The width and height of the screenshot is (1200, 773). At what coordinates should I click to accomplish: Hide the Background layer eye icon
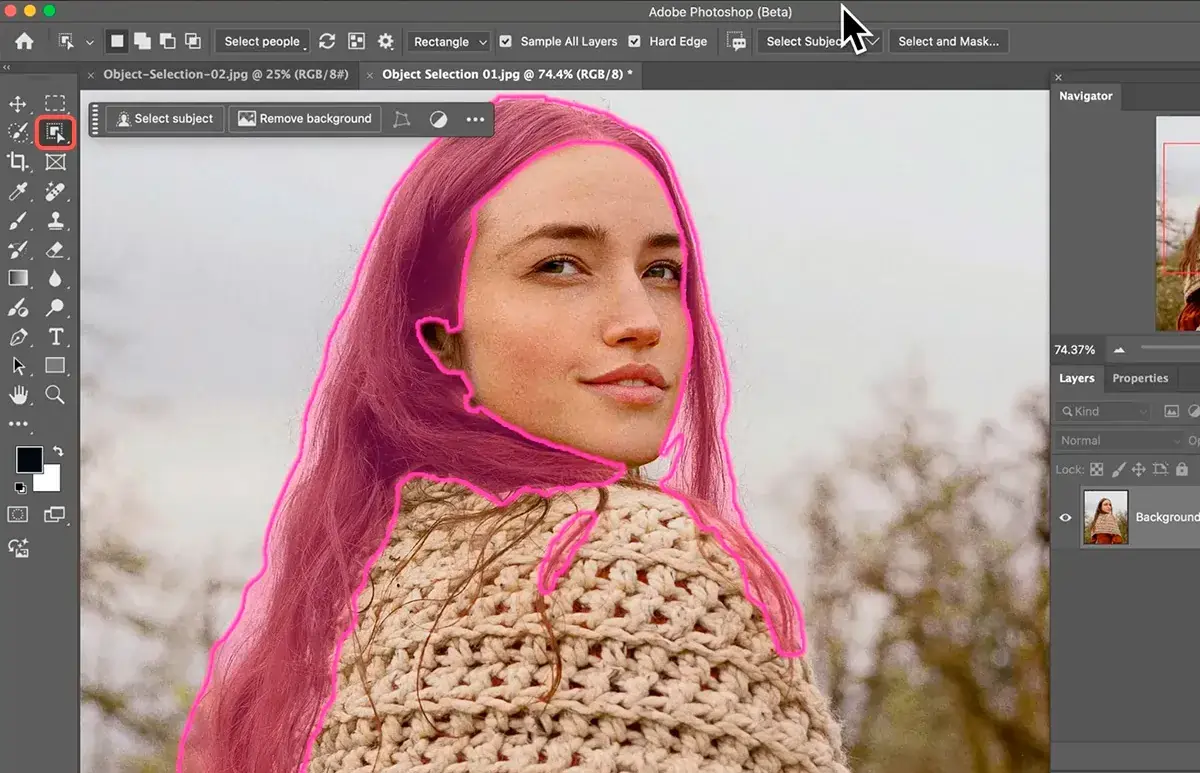(x=1066, y=517)
